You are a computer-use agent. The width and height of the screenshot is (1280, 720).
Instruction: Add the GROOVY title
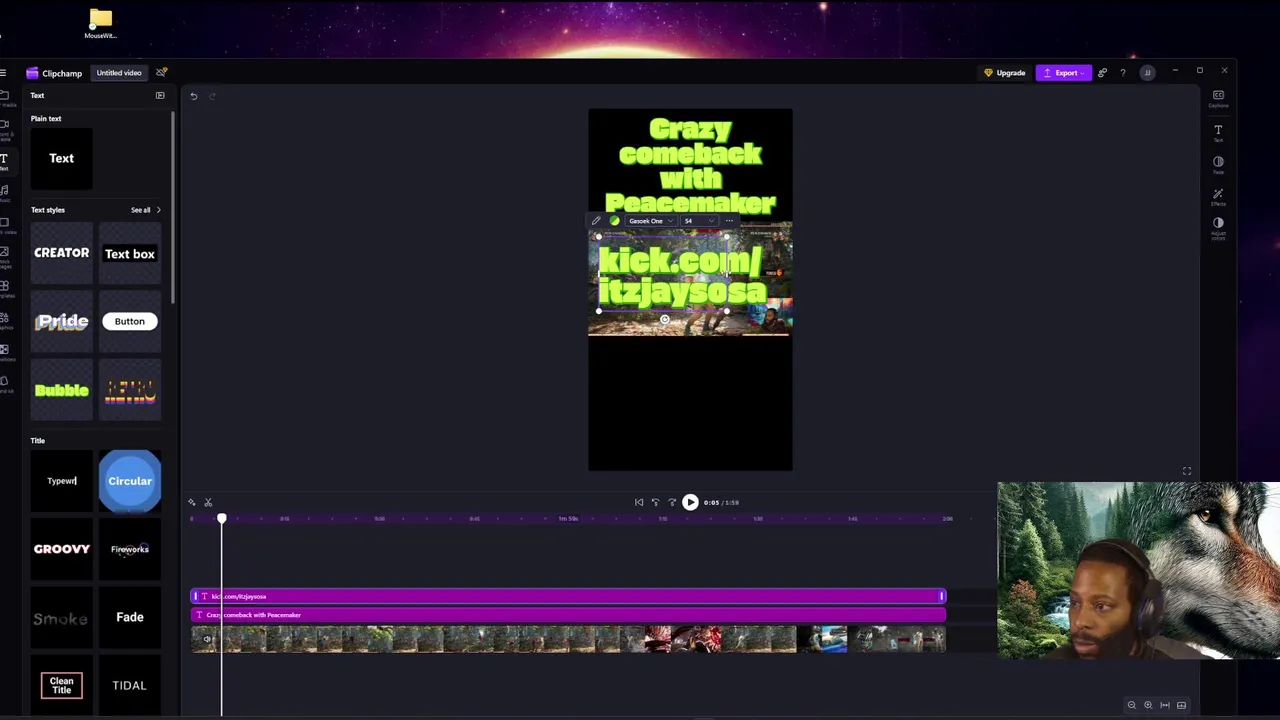[62, 549]
